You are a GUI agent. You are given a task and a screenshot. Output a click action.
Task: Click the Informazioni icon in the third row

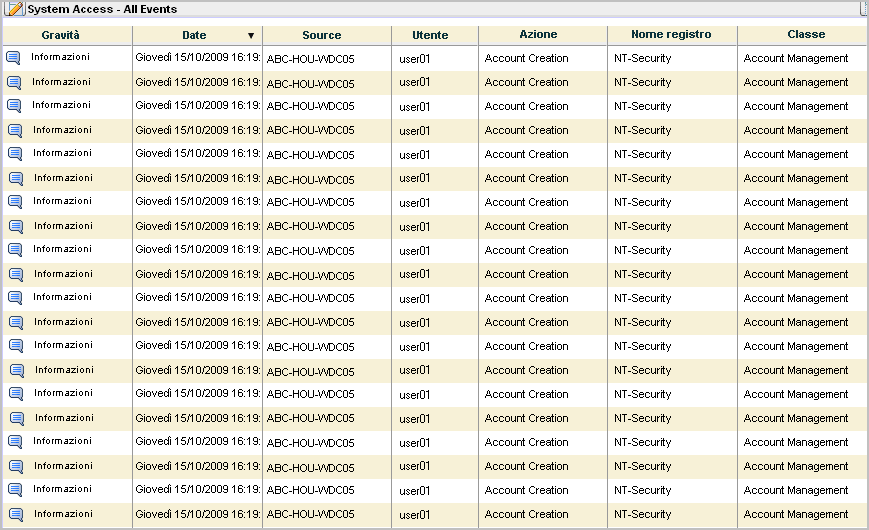pyautogui.click(x=15, y=106)
